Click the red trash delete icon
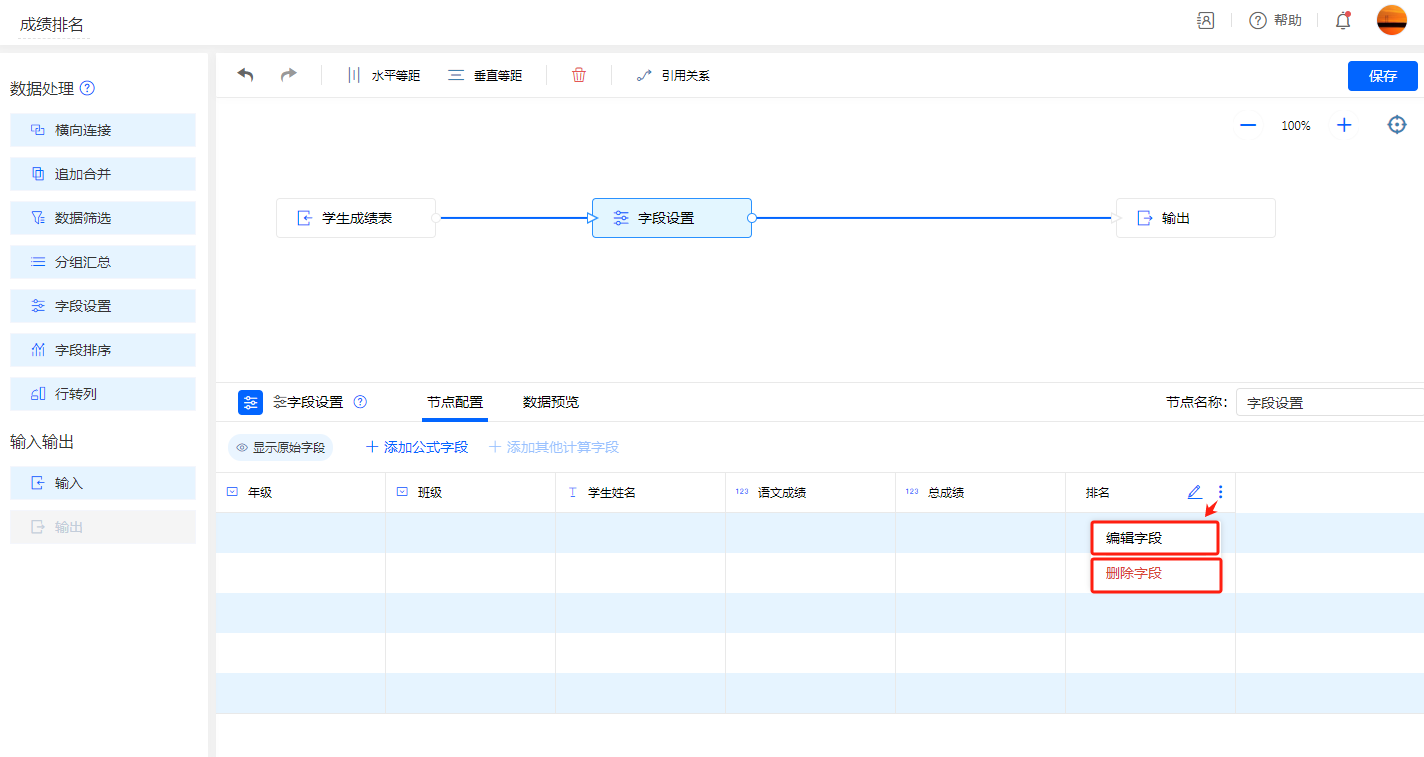 point(579,75)
